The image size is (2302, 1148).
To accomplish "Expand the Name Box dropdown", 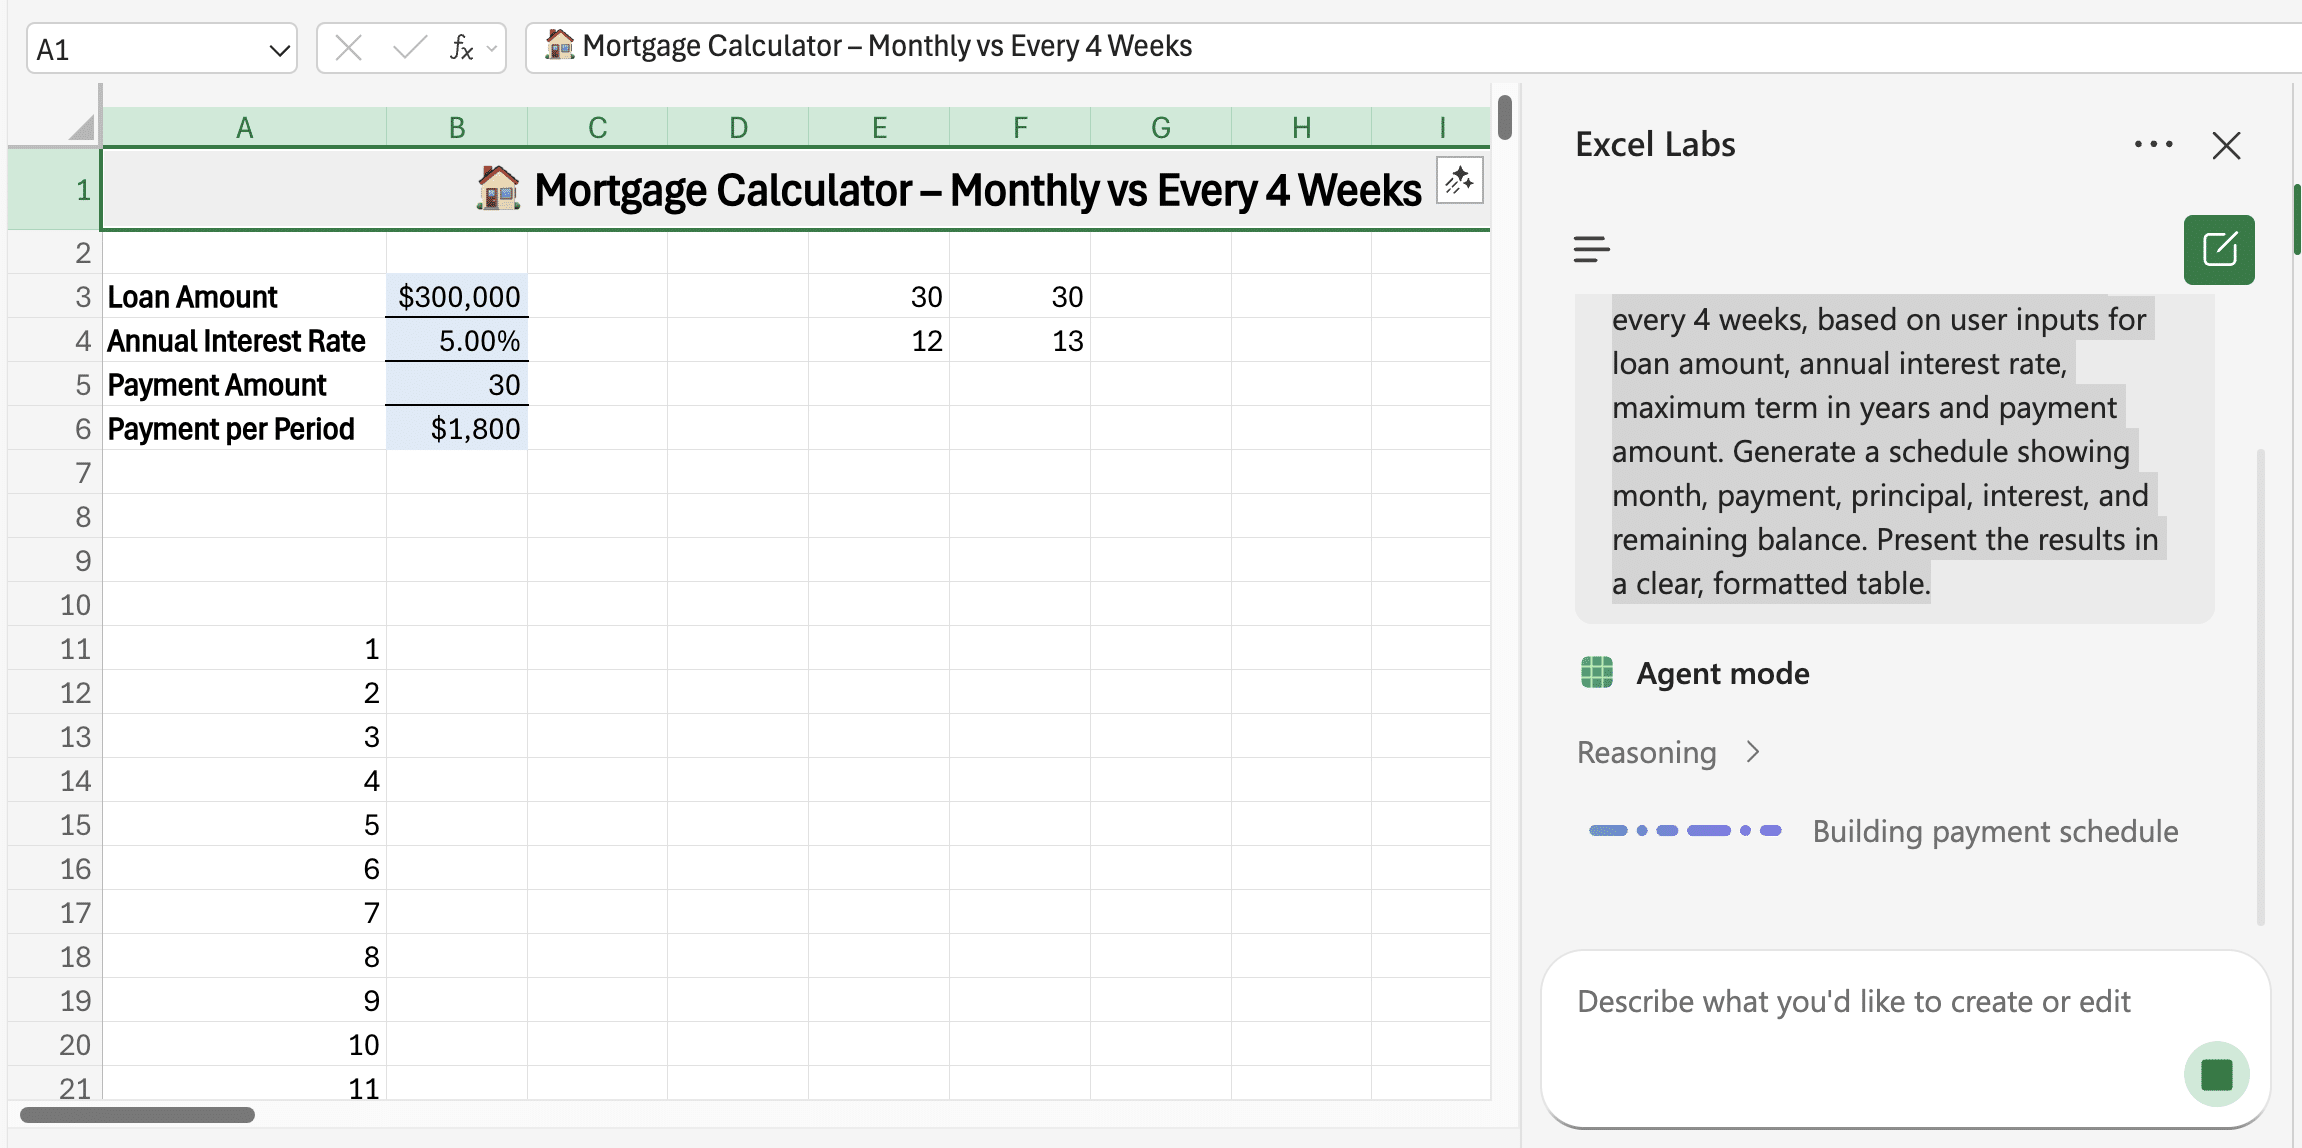I will pos(279,50).
